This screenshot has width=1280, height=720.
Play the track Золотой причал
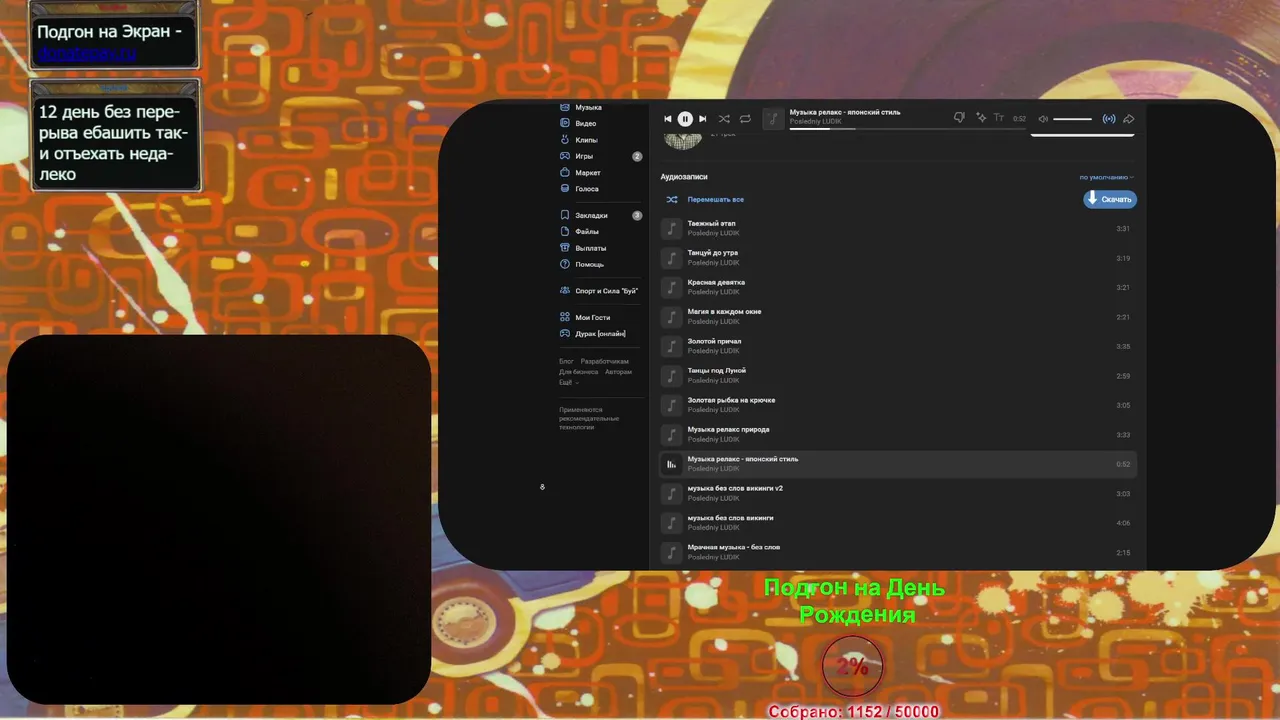[x=898, y=346]
